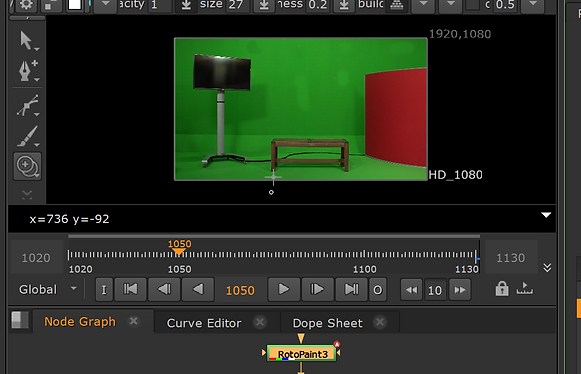Switch to the Curve Editor tab
The width and height of the screenshot is (581, 374).
coord(204,323)
